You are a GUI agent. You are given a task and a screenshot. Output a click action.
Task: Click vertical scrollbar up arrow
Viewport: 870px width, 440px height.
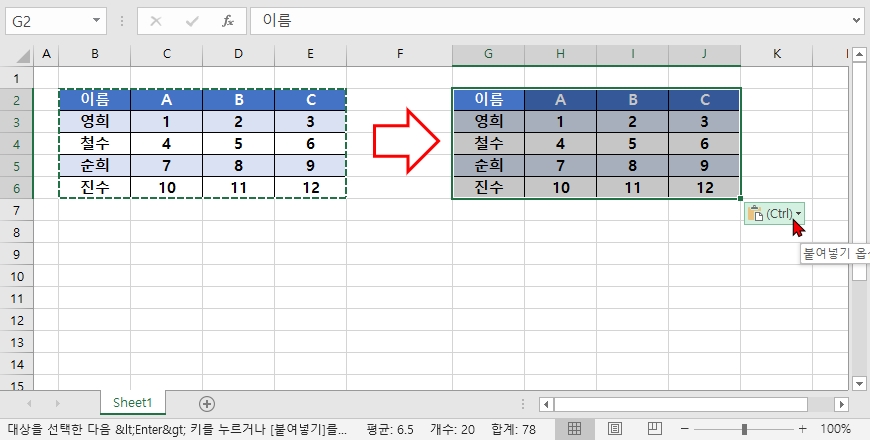coord(859,54)
